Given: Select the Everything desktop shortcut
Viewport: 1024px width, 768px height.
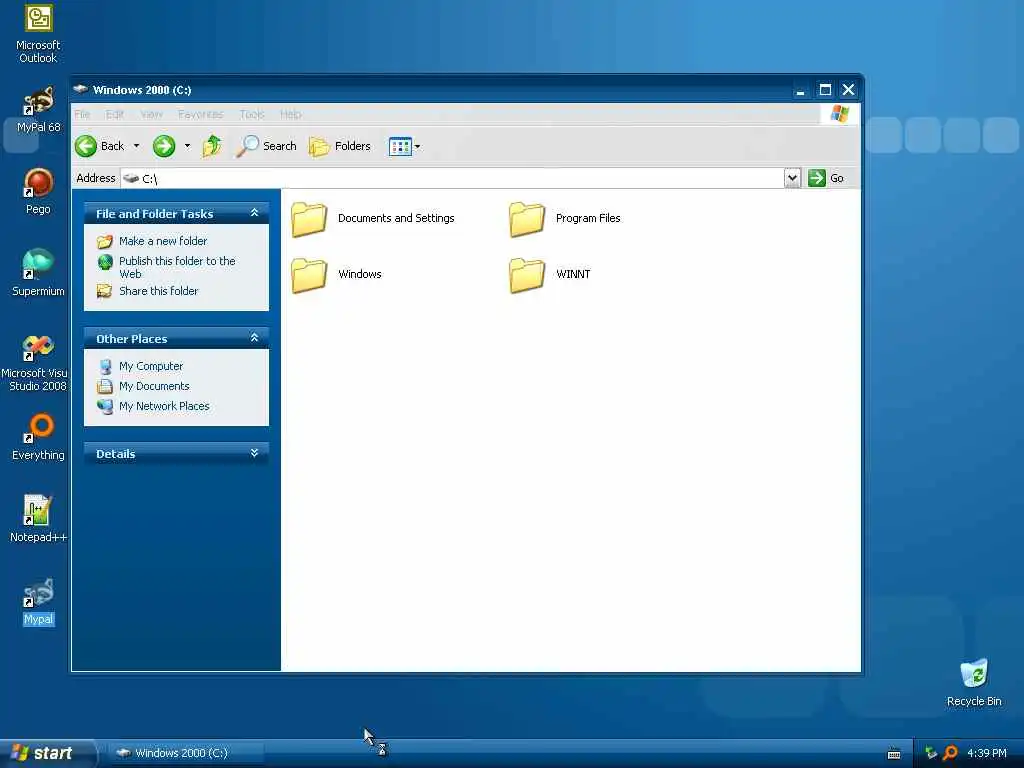Looking at the screenshot, I should tap(38, 437).
